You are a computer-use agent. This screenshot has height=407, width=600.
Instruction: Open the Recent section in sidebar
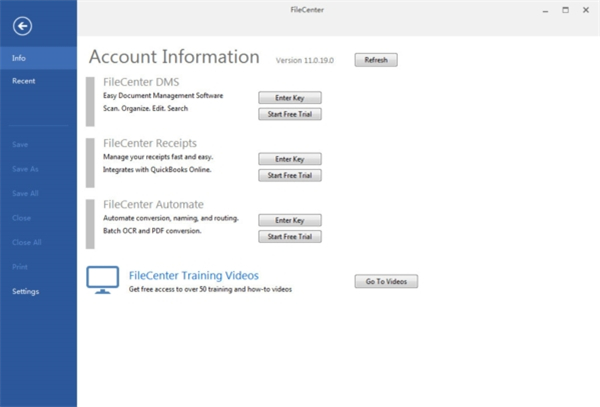24,80
